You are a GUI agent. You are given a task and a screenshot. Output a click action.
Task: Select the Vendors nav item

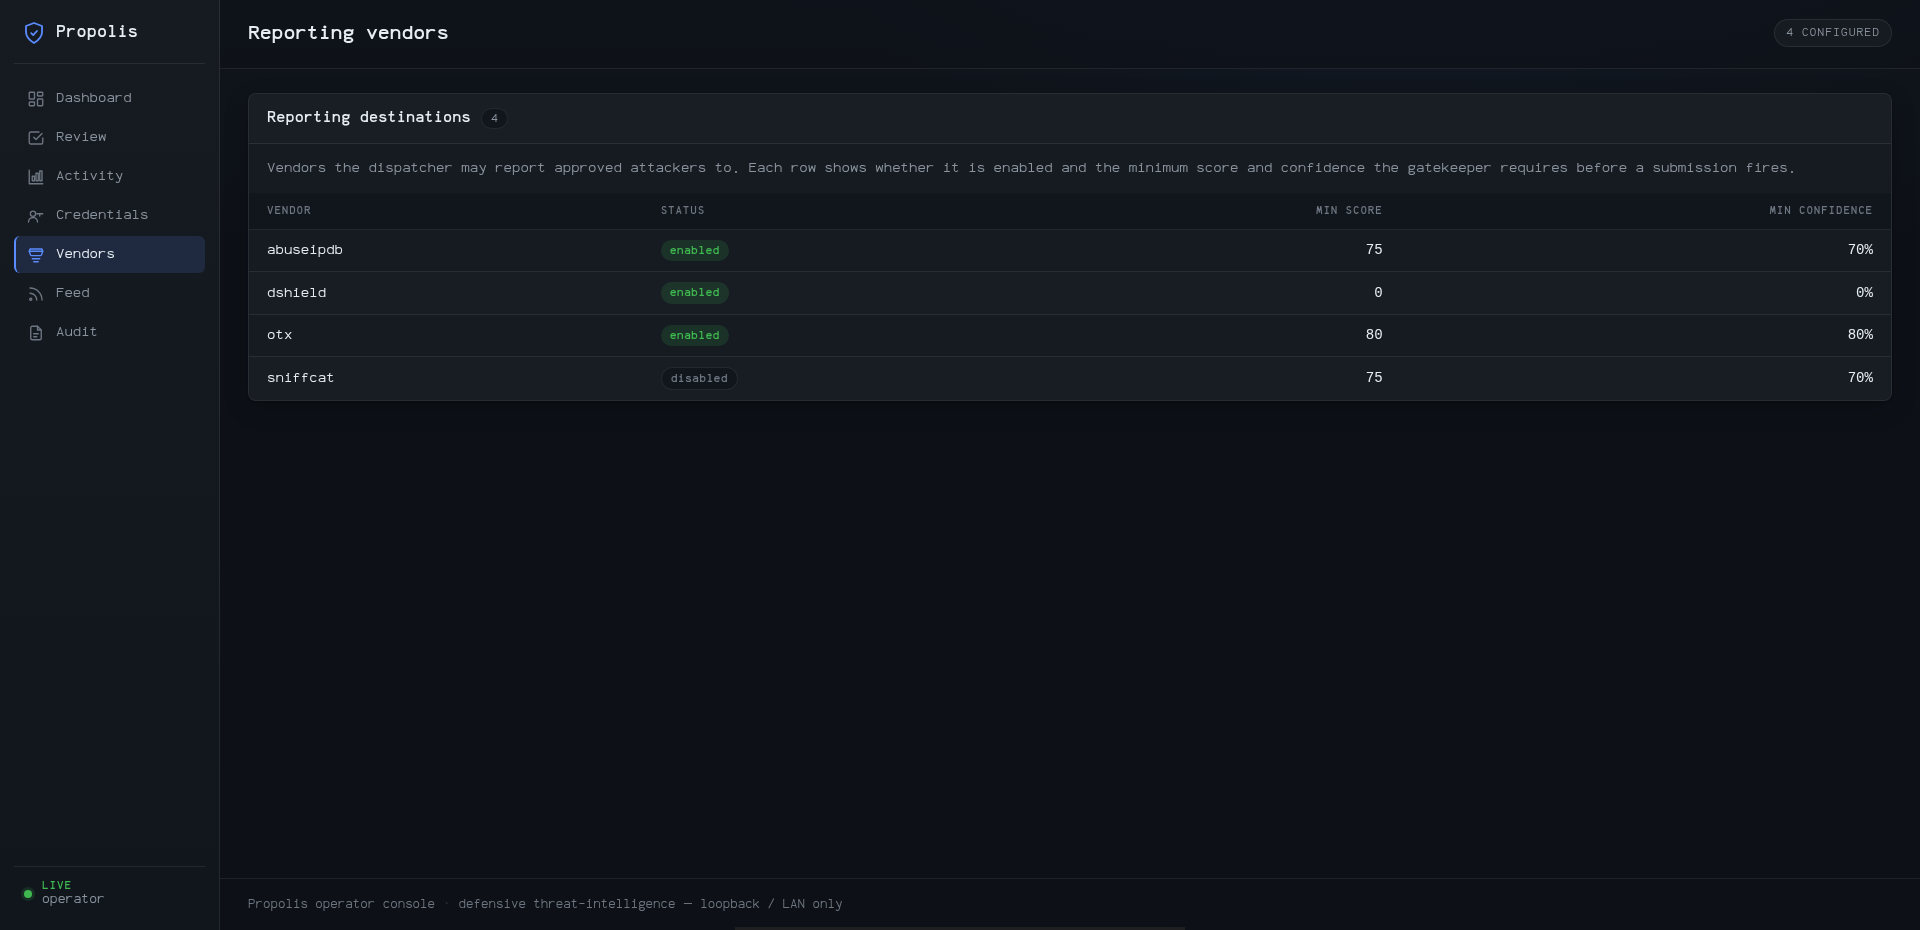click(109, 254)
